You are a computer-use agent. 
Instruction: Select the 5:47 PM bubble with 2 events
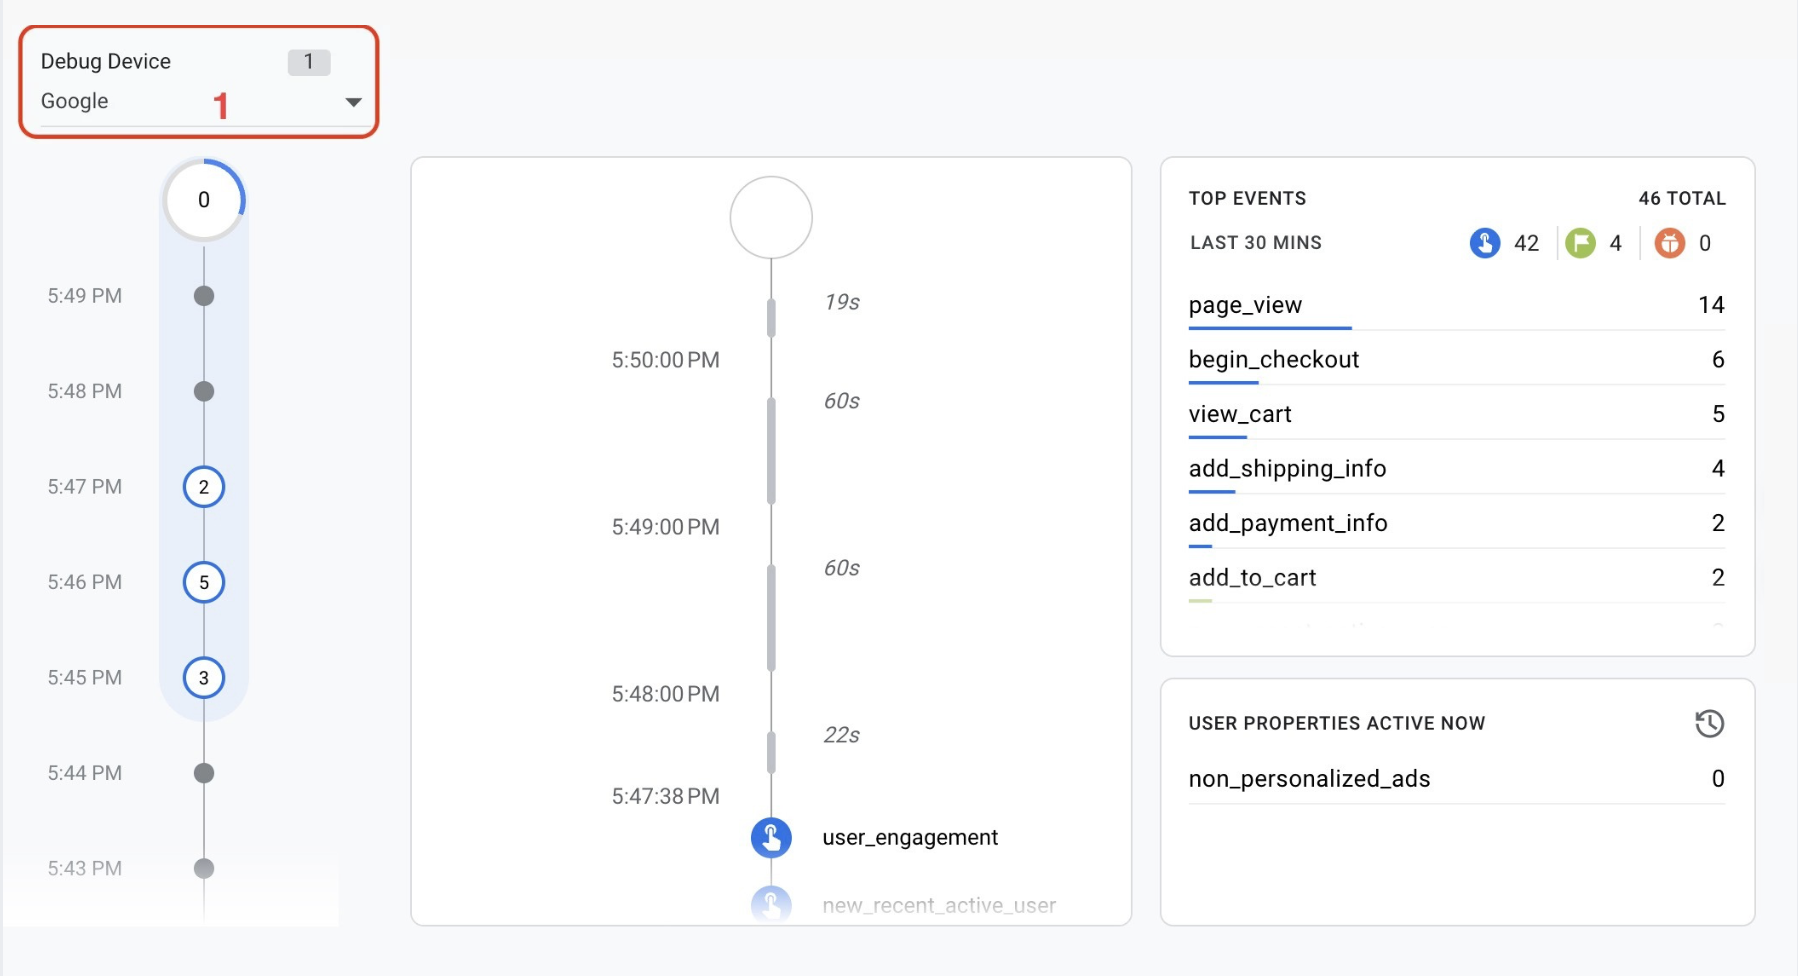204,487
